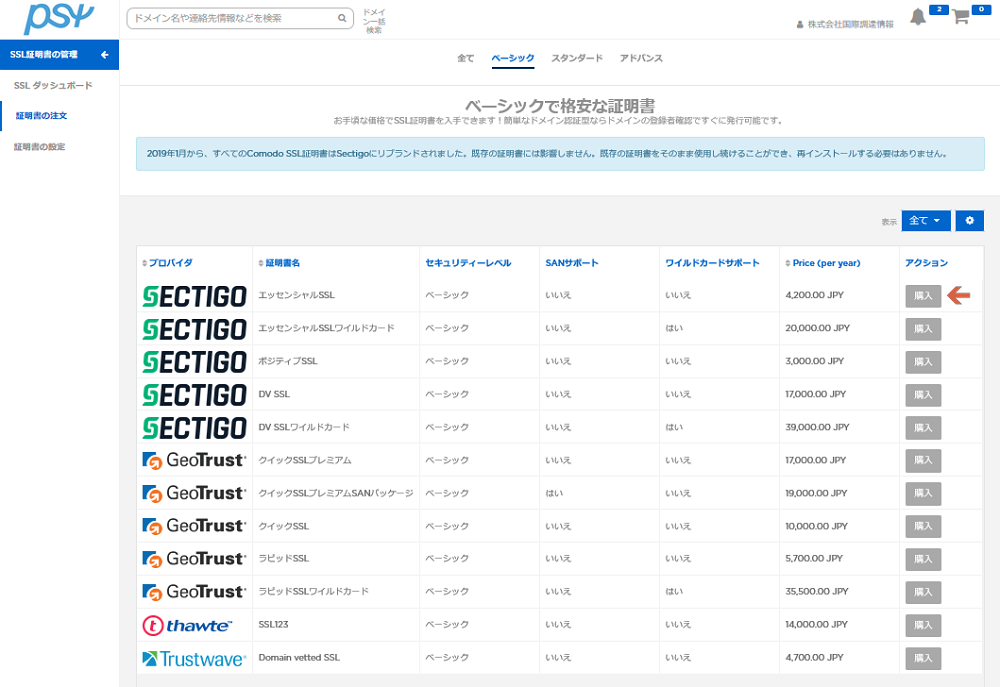Click 購入 for ポジティブSSL
Image resolution: width=1000 pixels, height=687 pixels.
pyautogui.click(x=923, y=362)
